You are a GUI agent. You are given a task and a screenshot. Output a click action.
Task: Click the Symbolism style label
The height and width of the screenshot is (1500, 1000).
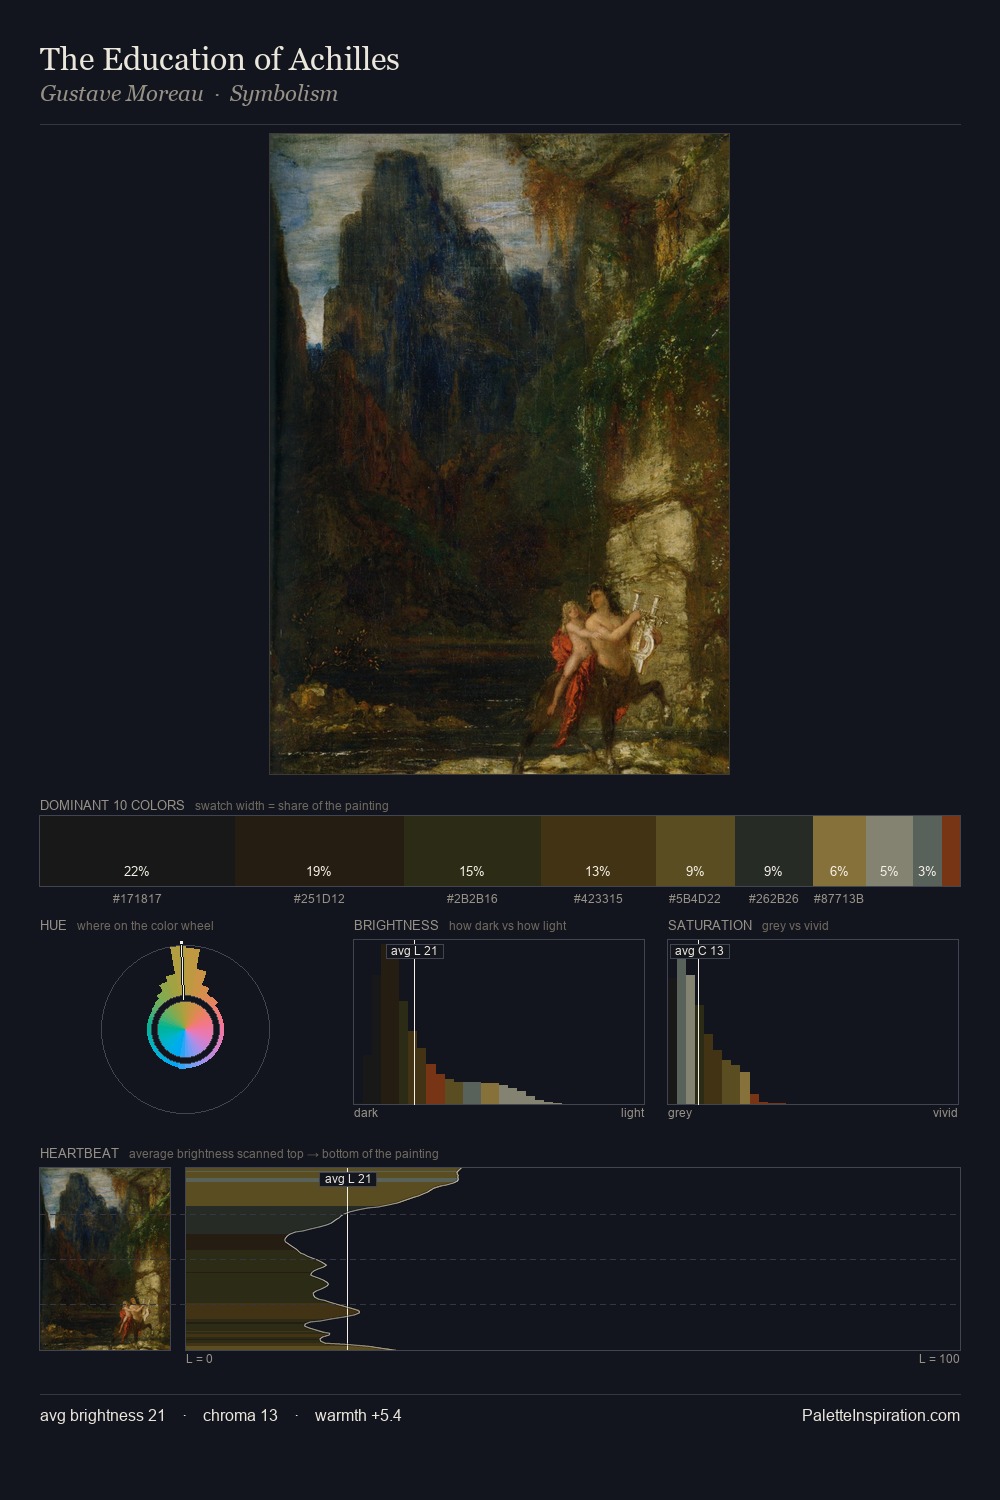click(284, 94)
